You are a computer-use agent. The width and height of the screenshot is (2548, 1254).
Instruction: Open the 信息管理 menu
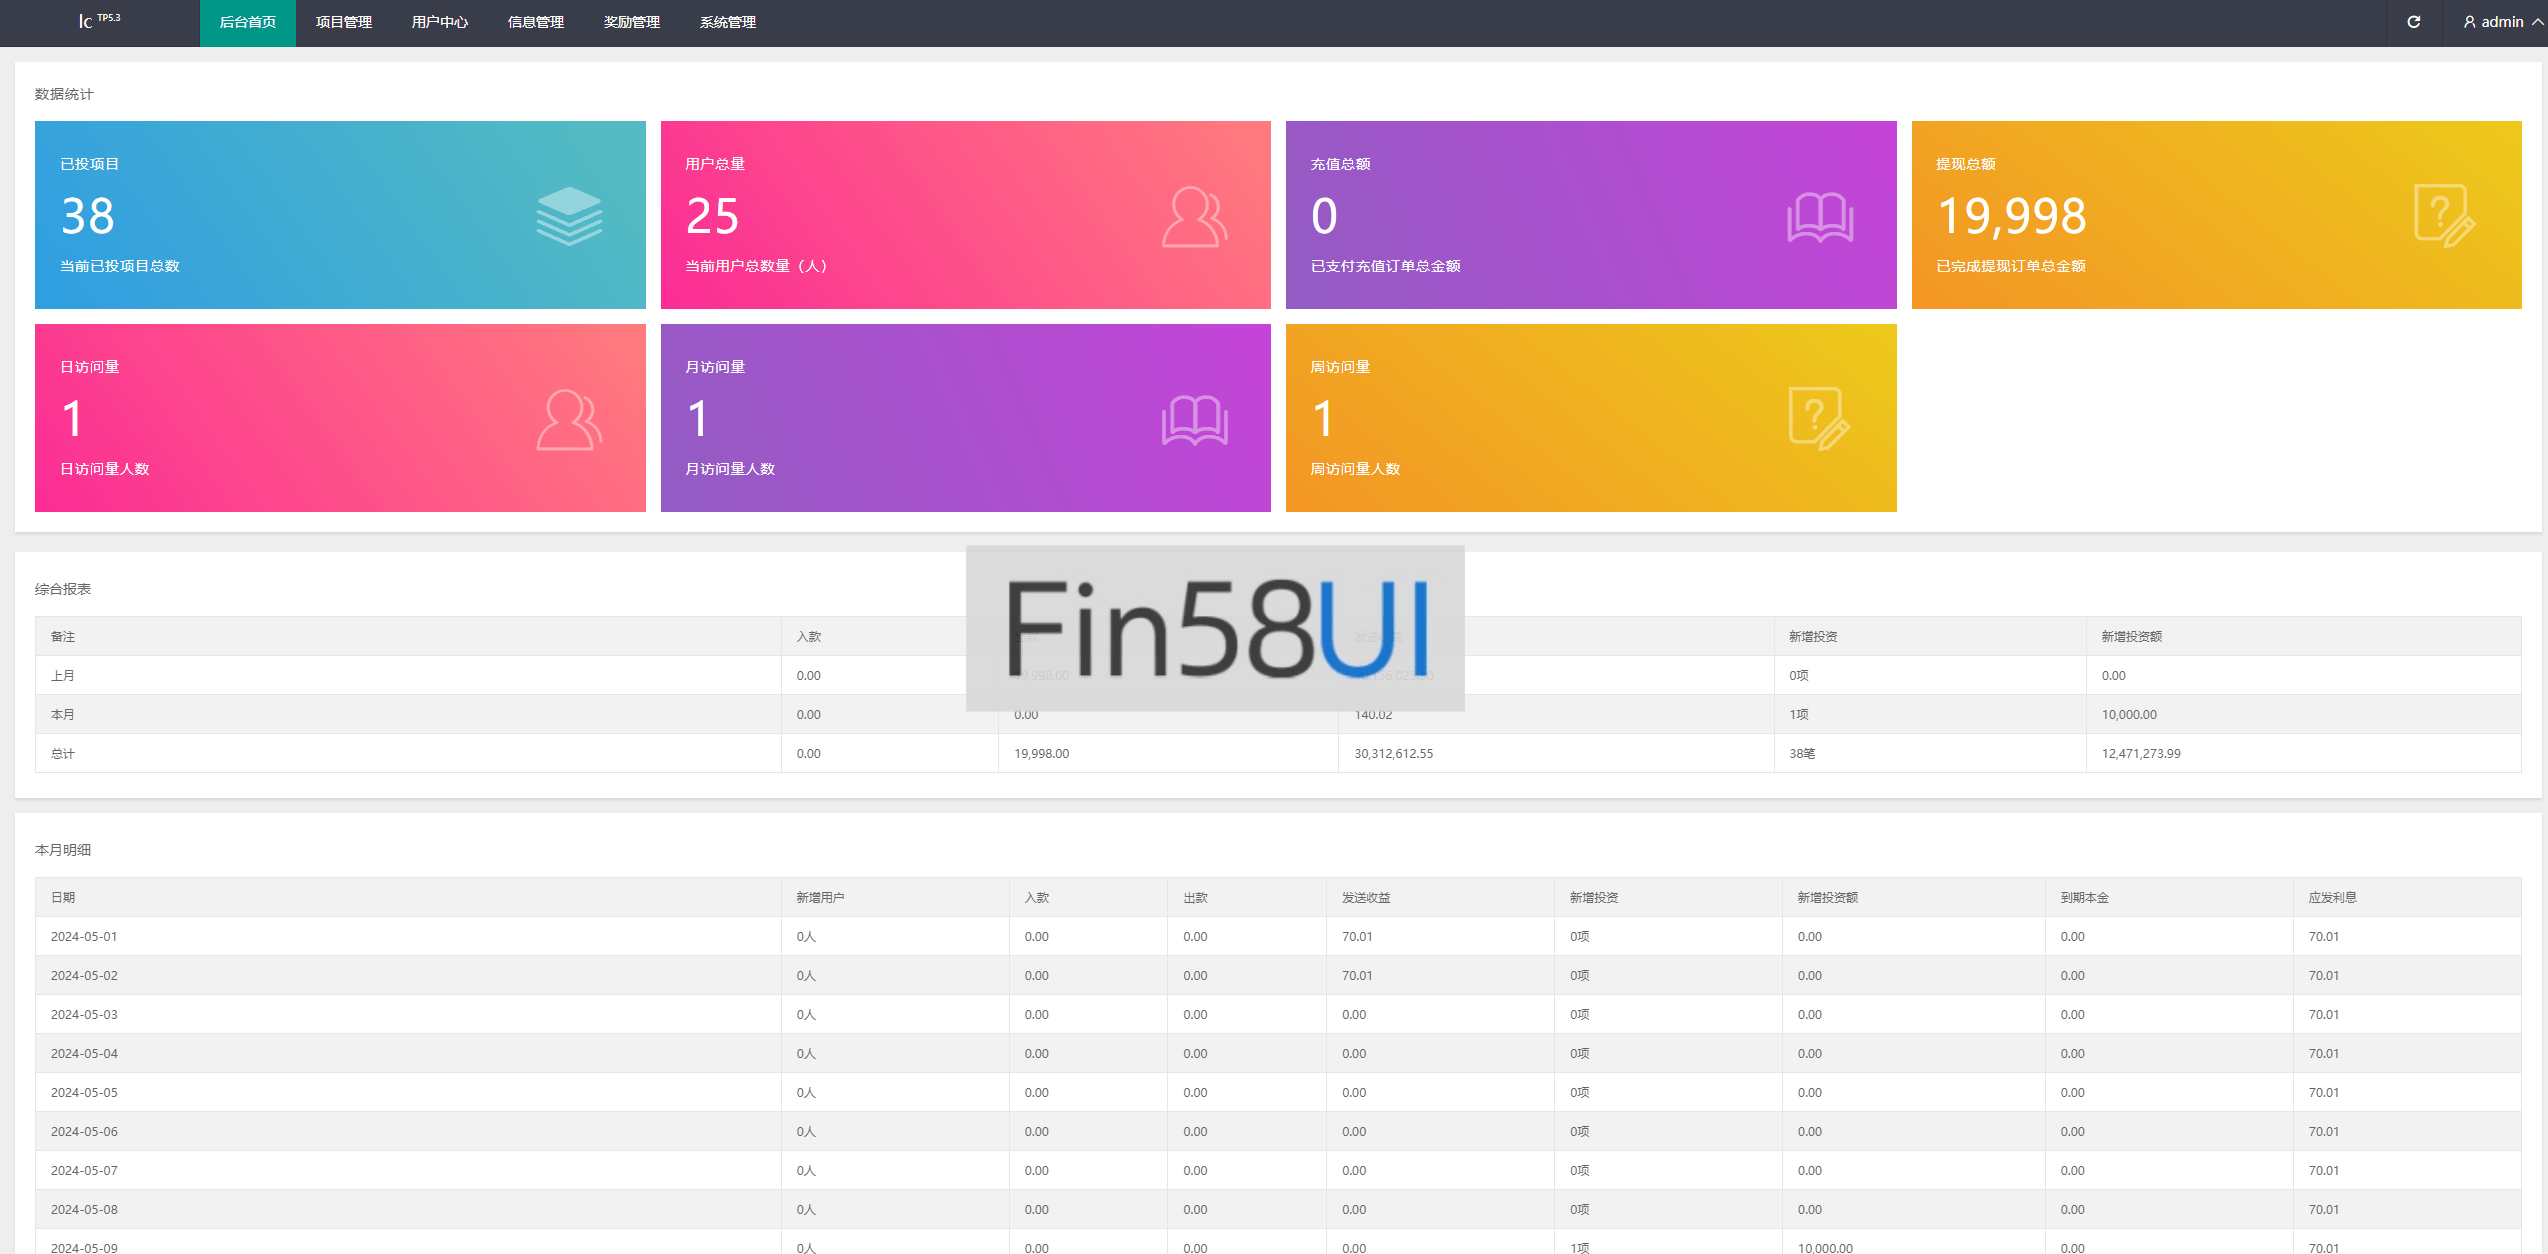point(535,22)
